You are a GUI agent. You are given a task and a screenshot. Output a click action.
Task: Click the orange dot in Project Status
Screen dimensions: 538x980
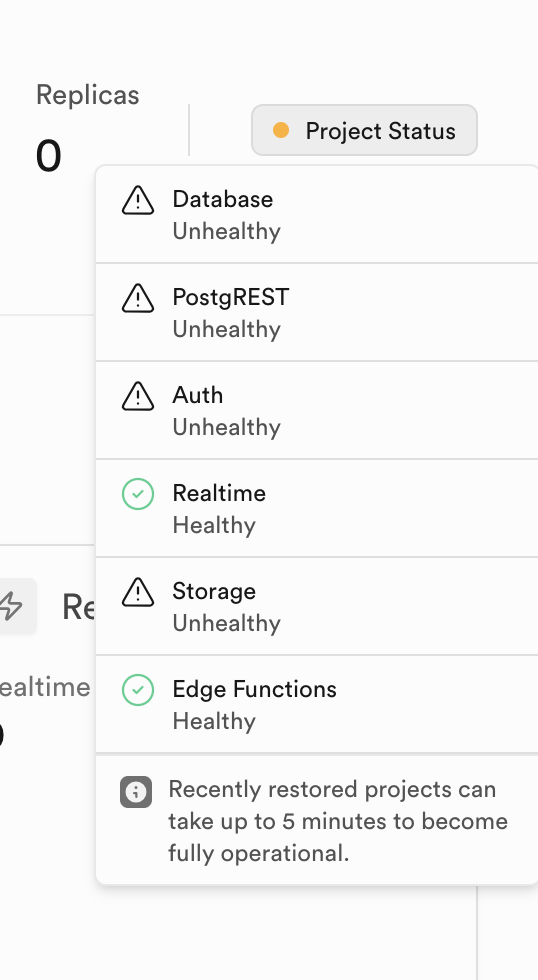click(x=281, y=130)
